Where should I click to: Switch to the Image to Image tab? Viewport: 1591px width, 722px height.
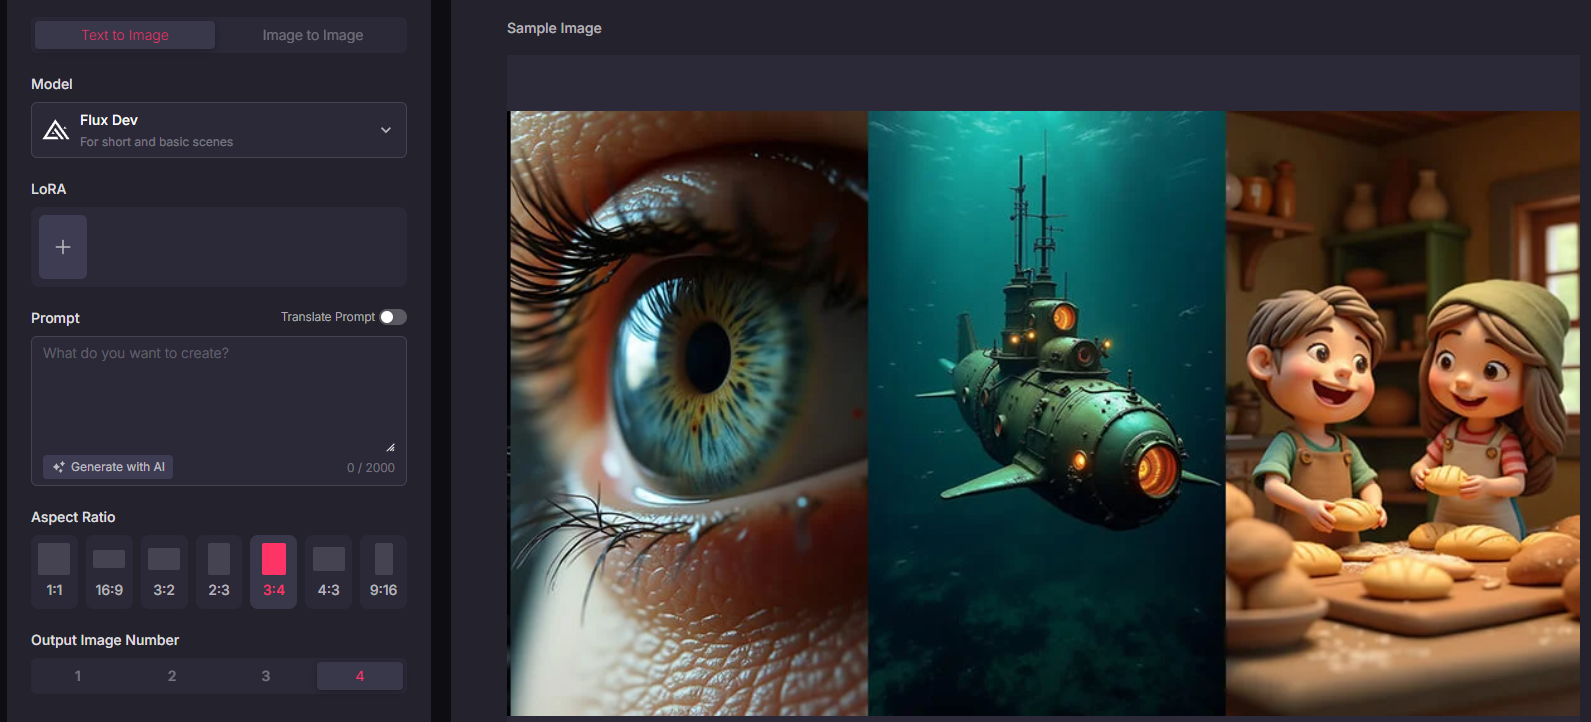click(x=313, y=35)
